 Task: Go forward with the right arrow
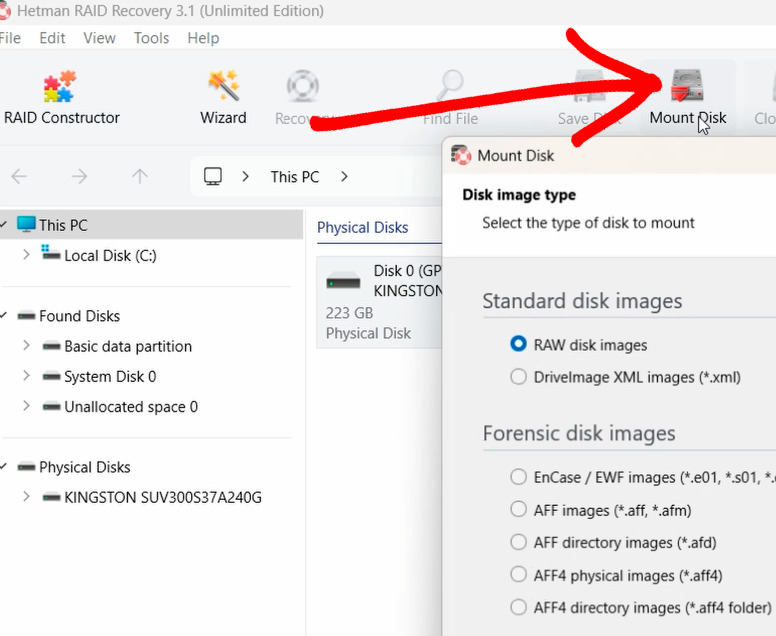(79, 176)
